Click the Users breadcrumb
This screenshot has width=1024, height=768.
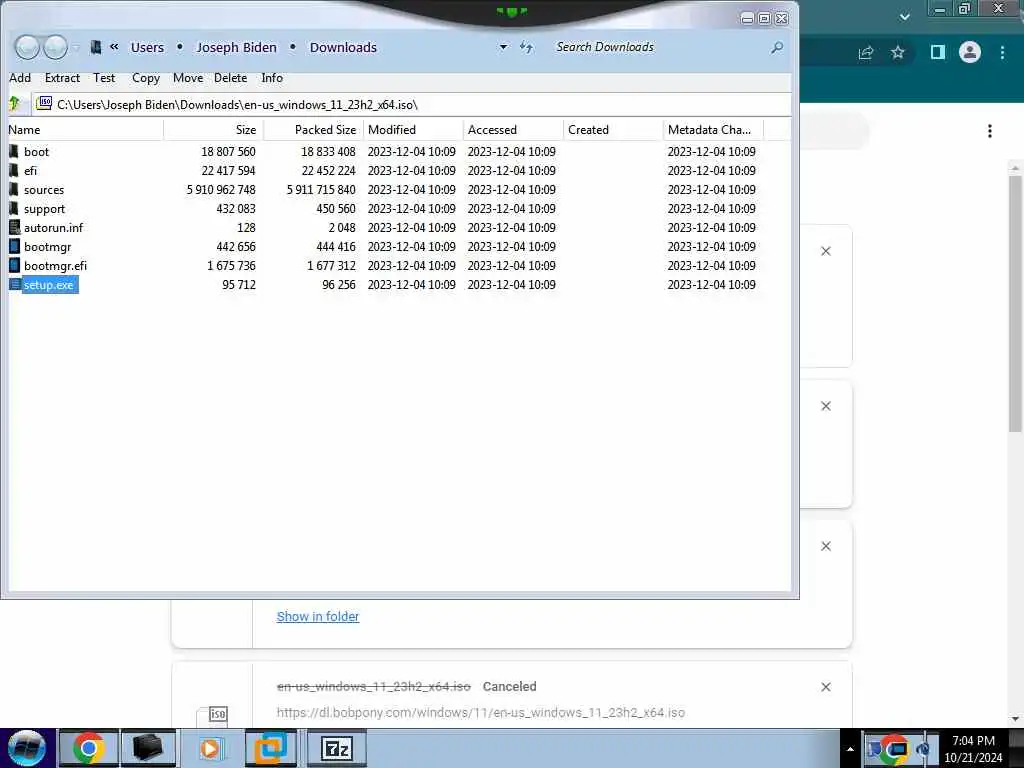[x=148, y=47]
